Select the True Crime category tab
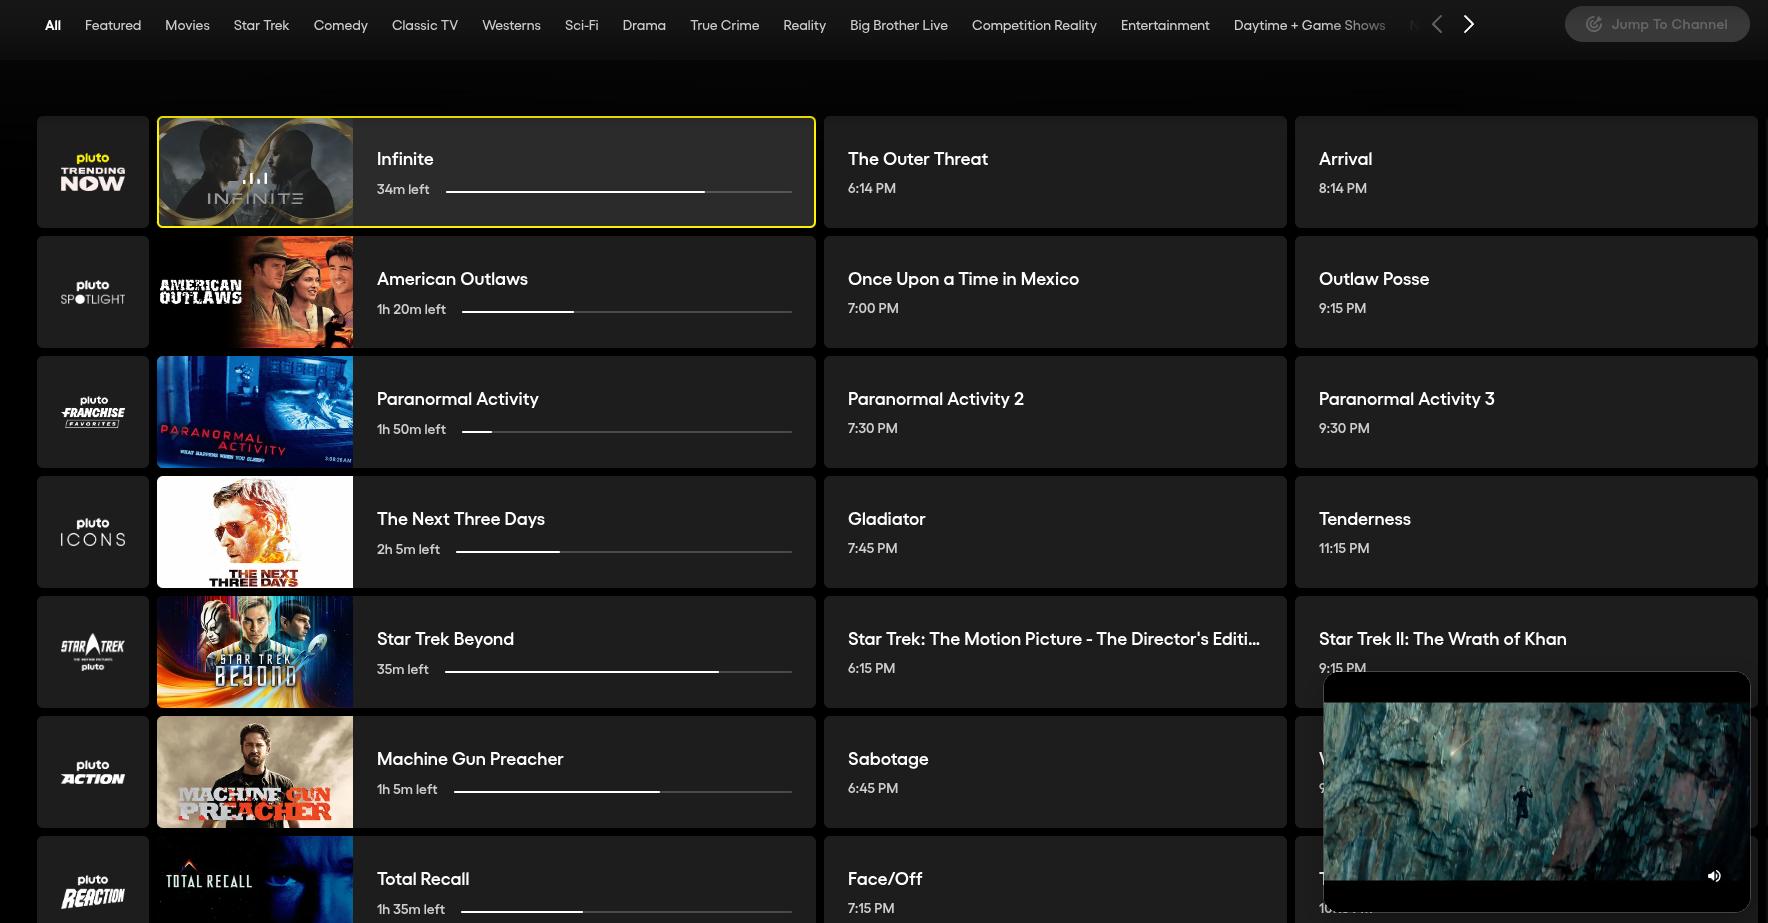The height and width of the screenshot is (923, 1768). click(725, 25)
